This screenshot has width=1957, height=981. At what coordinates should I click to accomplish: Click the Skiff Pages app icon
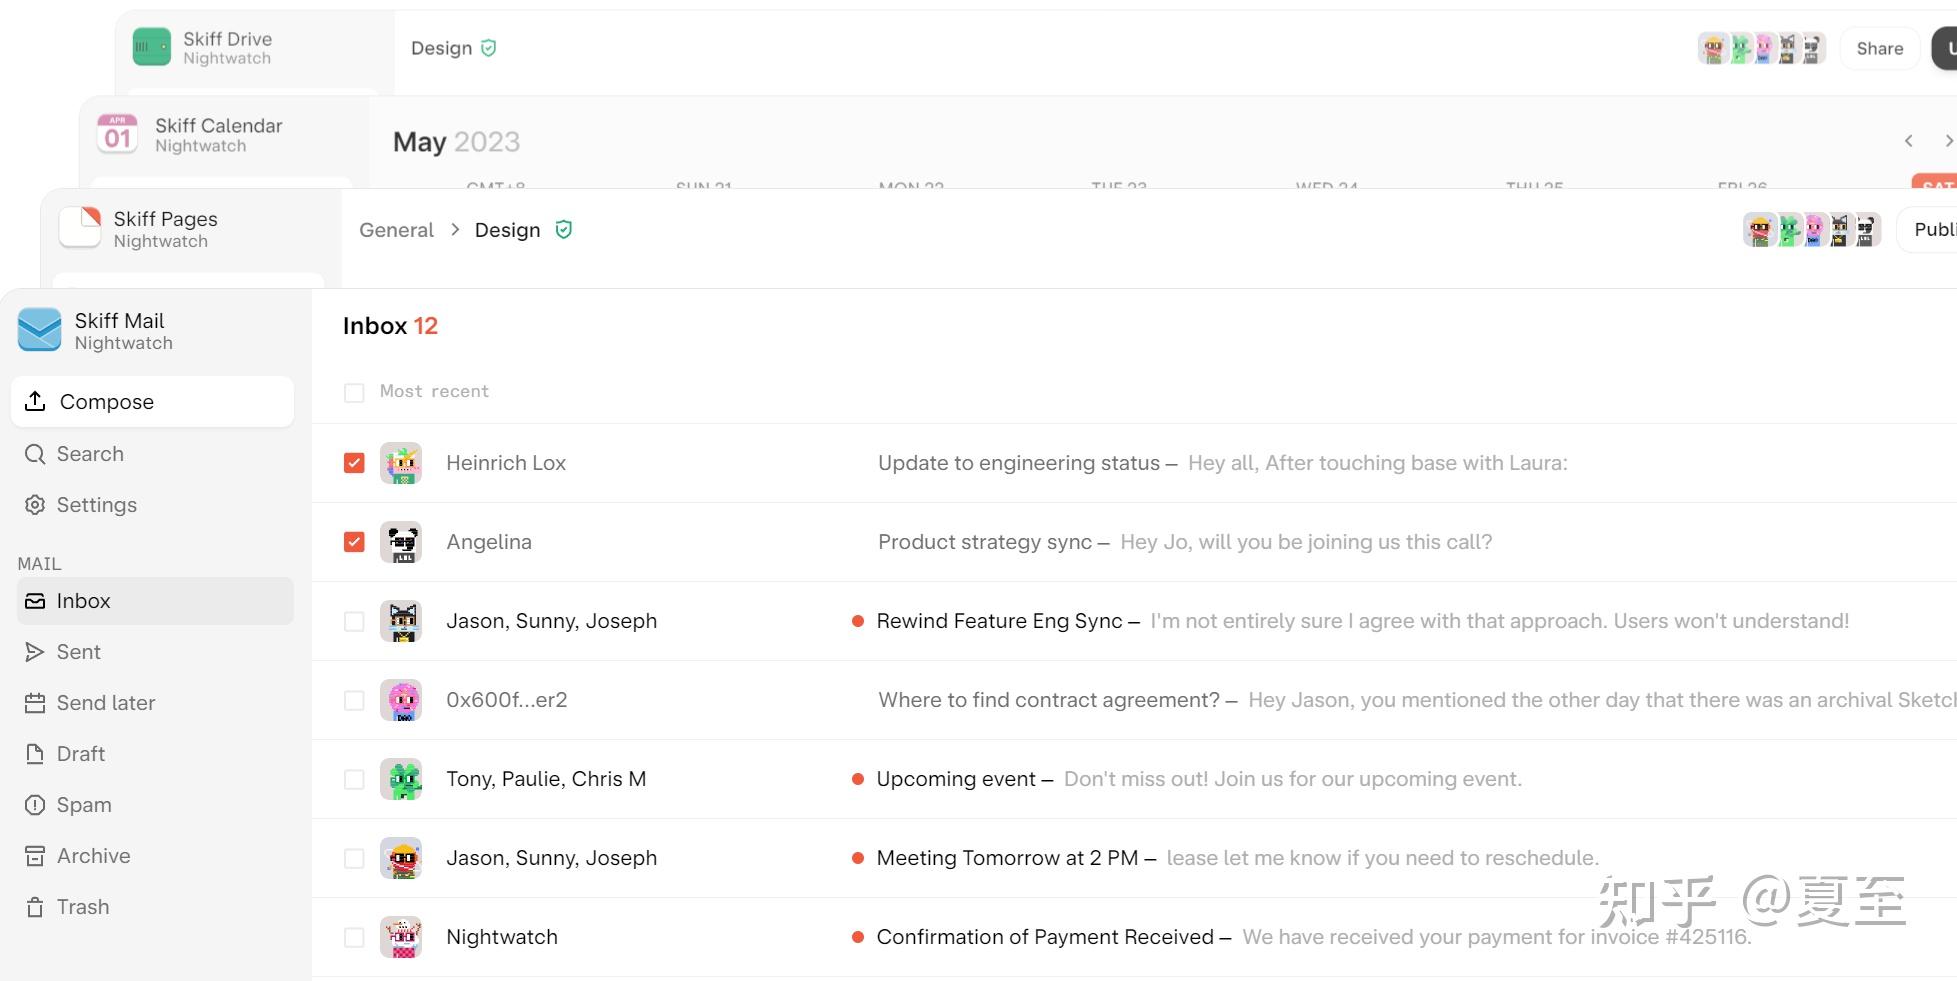point(80,228)
